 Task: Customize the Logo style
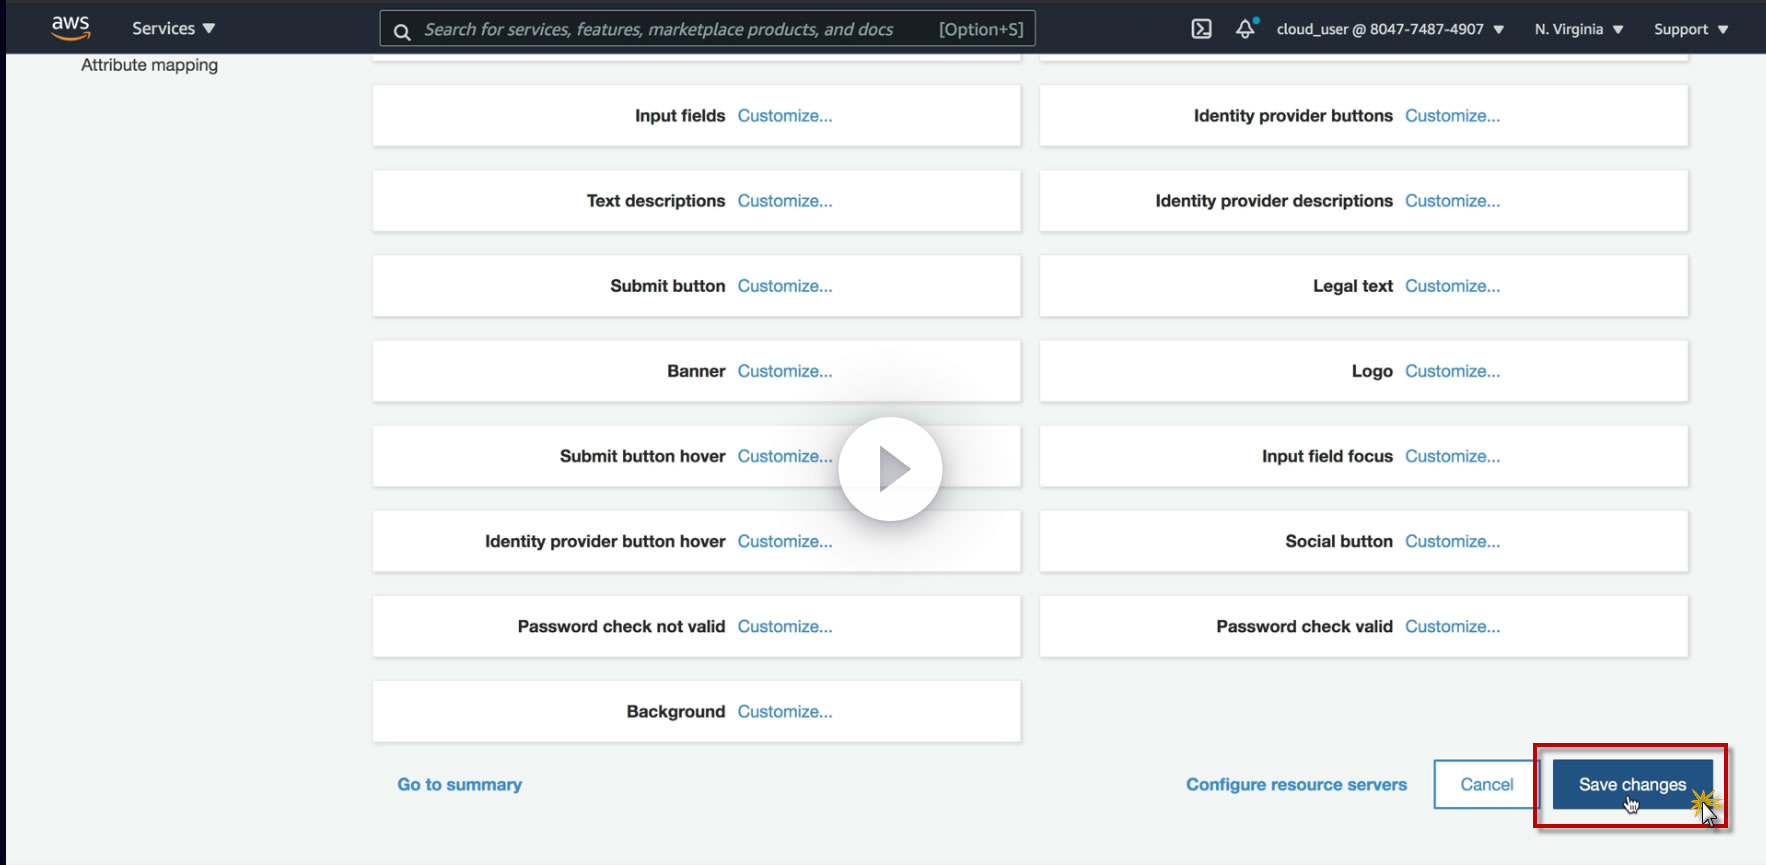point(1452,371)
